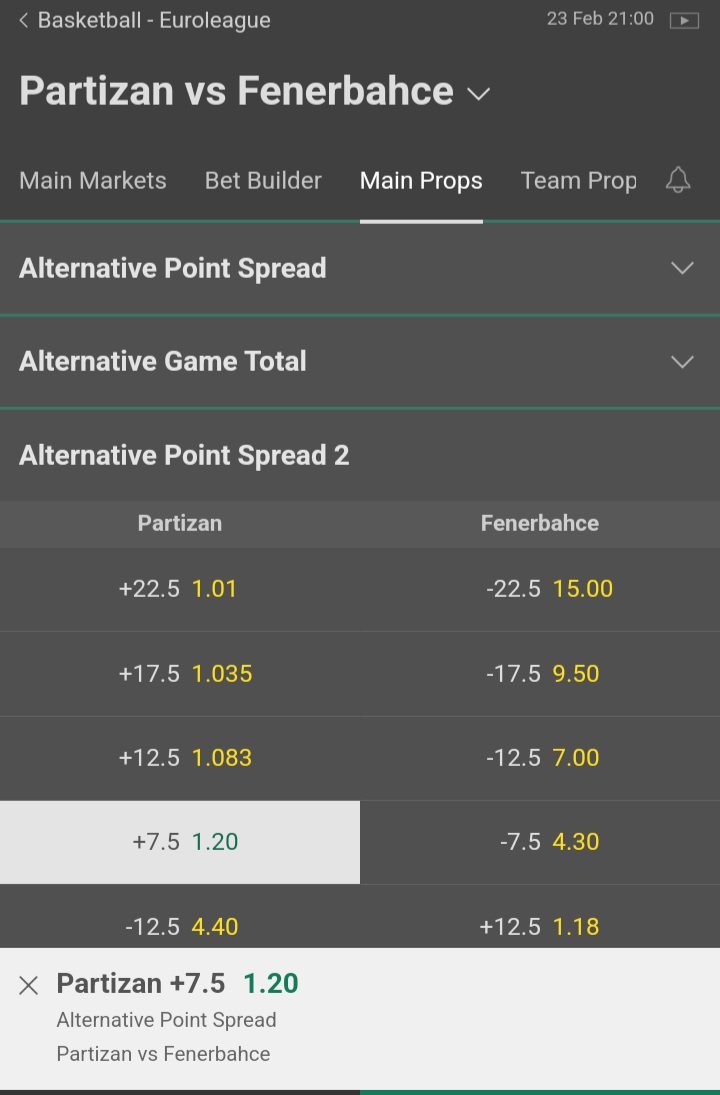
Task: Select Partizan +22.5 at 1.01 odds
Action: click(180, 589)
